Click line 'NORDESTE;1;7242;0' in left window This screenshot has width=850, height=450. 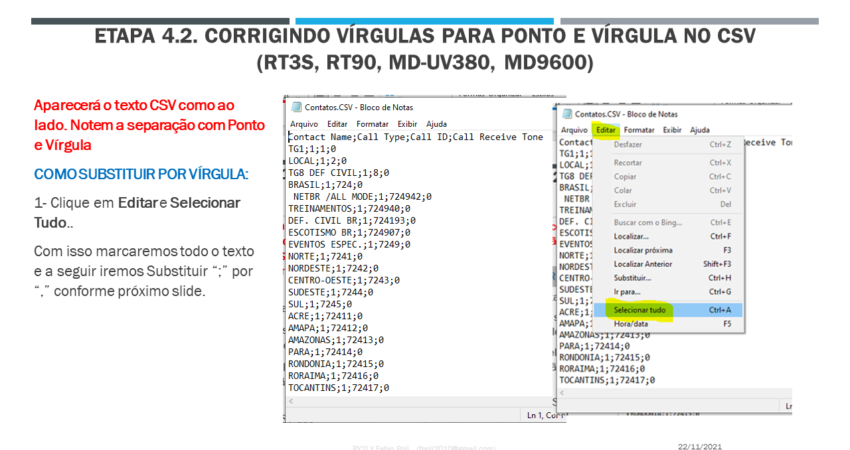[x=333, y=268]
